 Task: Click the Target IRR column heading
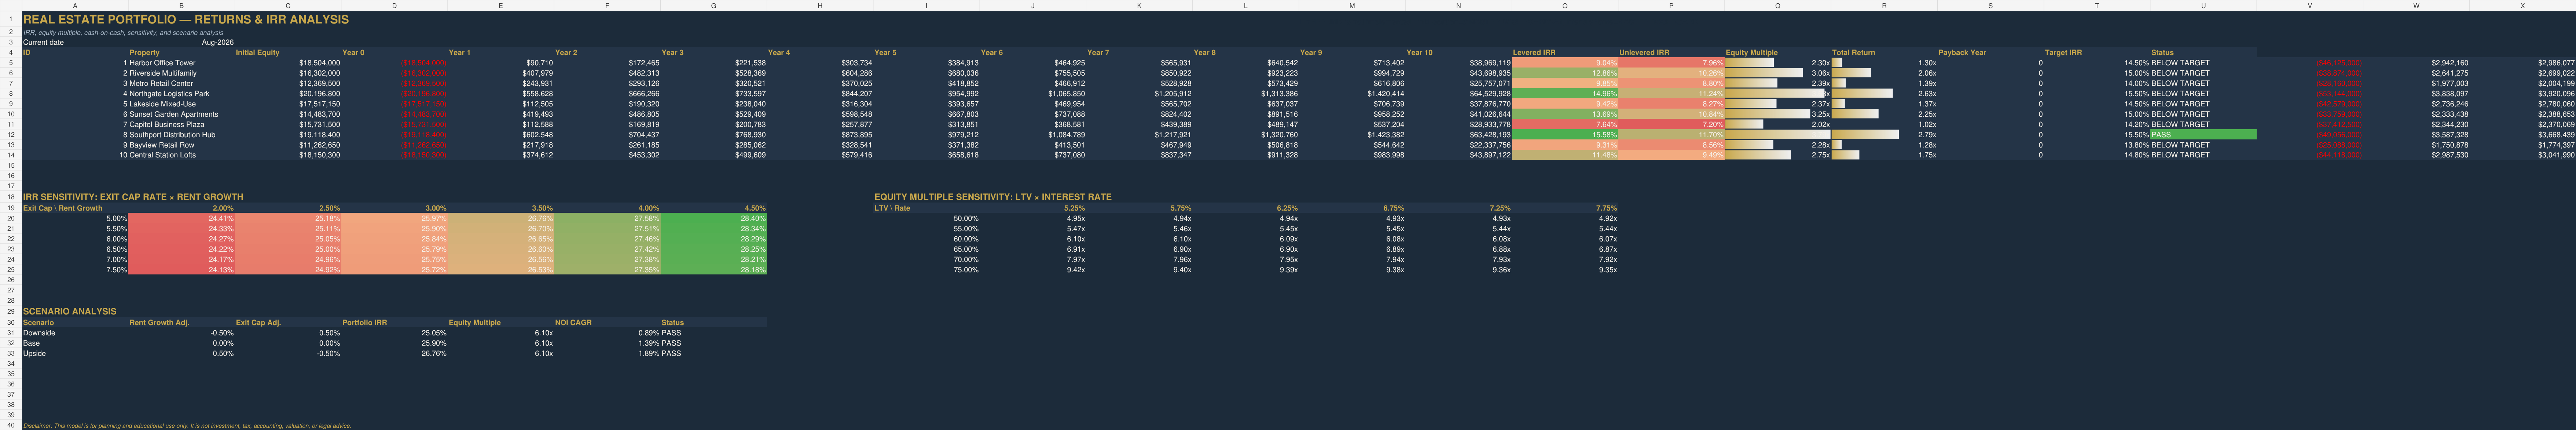[x=2097, y=53]
